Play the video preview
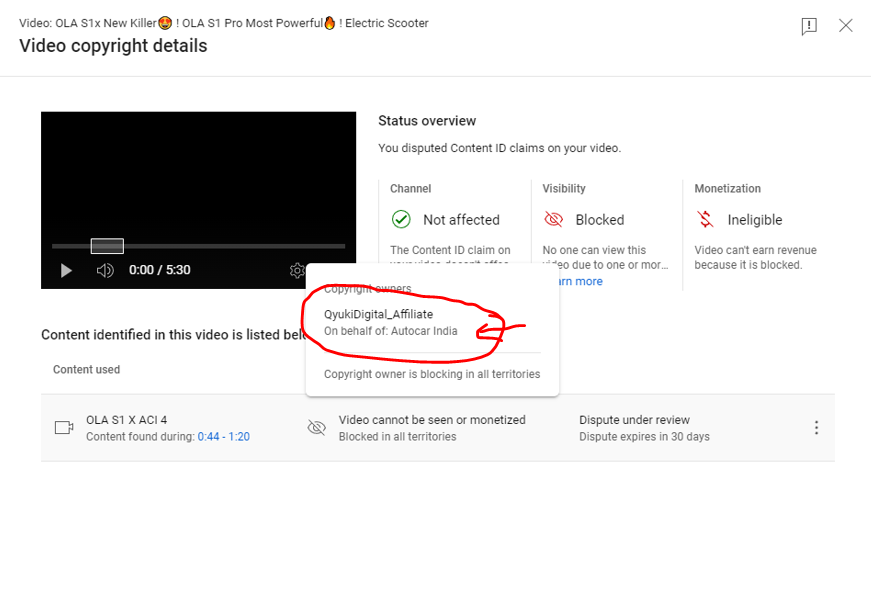This screenshot has width=871, height=601. point(66,271)
